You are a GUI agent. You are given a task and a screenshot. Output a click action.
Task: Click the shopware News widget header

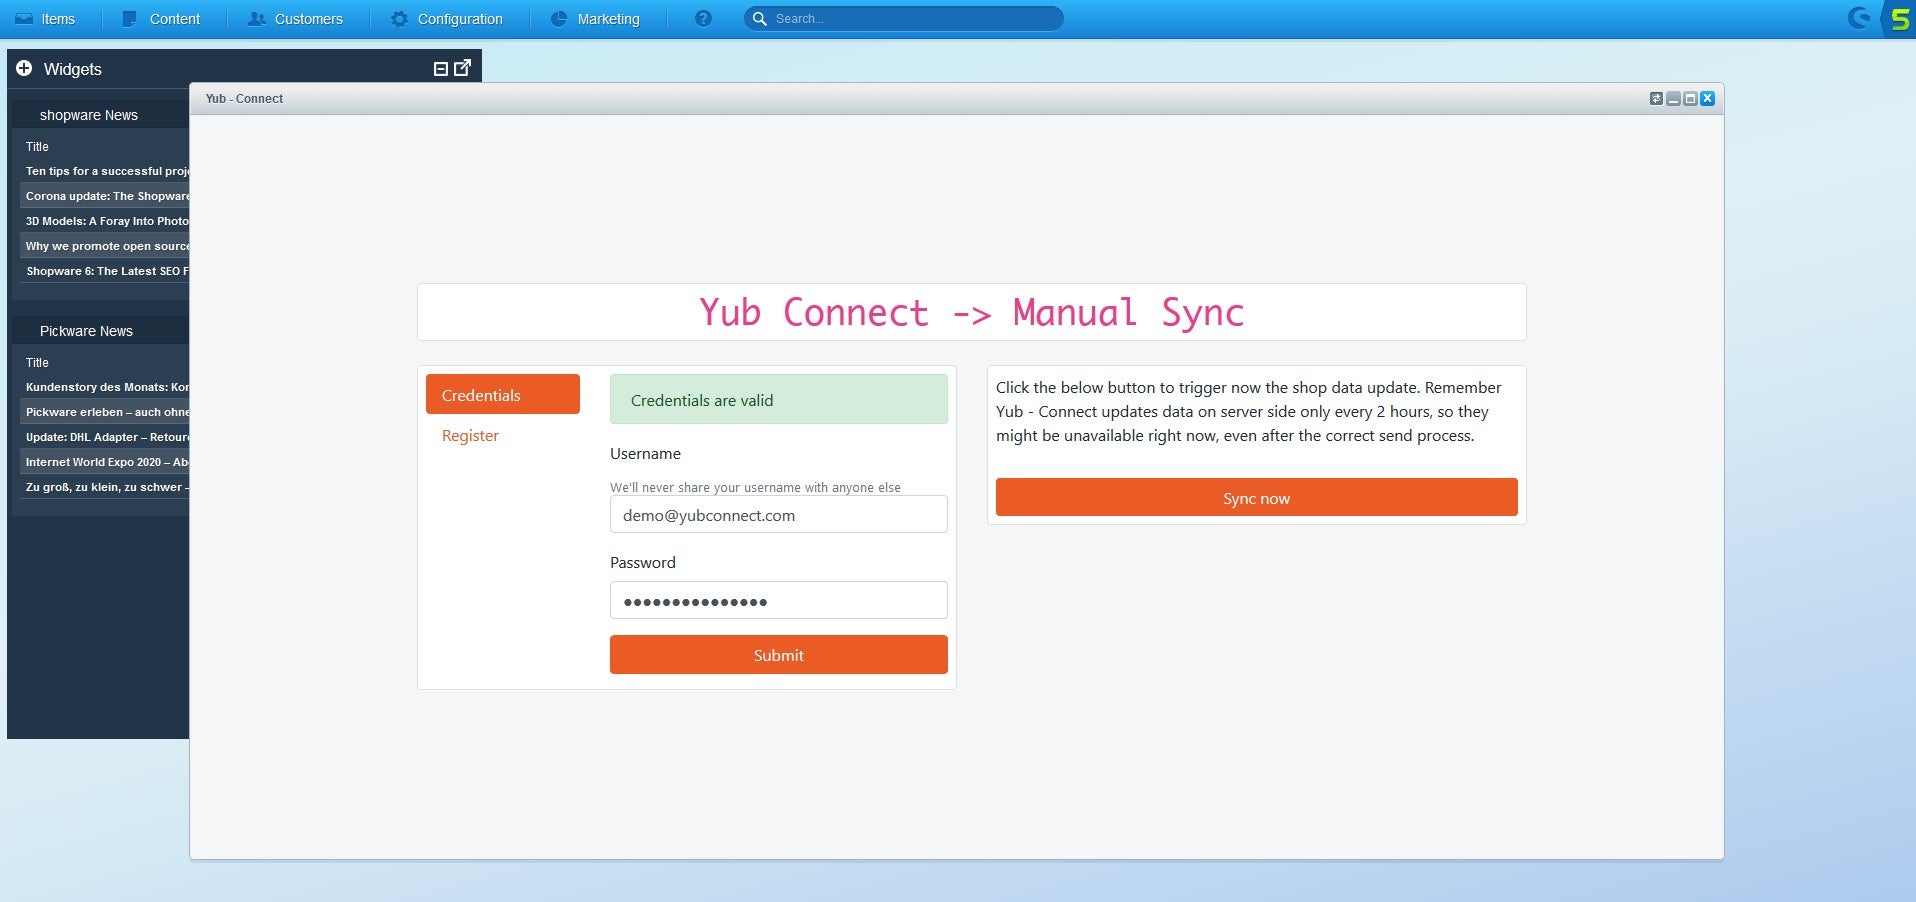click(x=100, y=115)
